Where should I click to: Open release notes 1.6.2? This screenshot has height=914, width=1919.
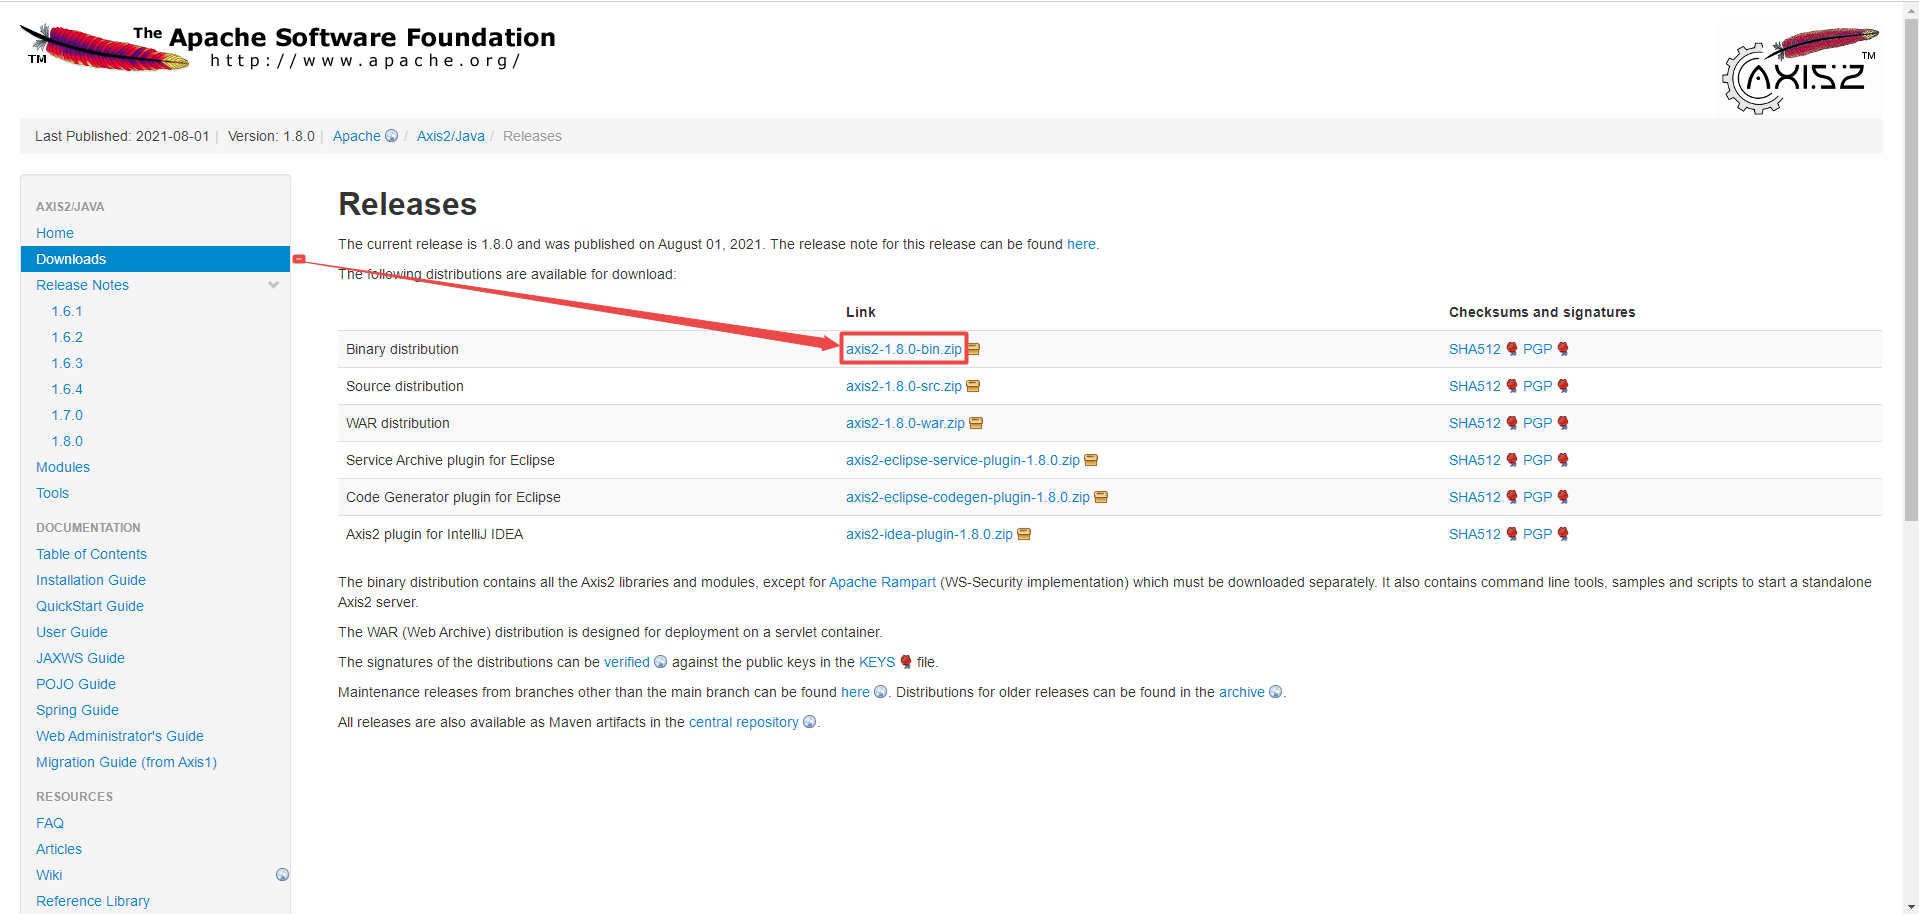67,337
